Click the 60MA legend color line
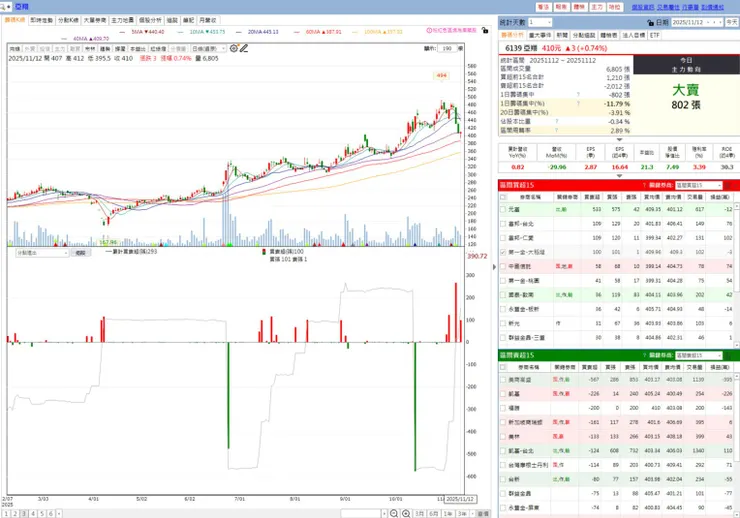740x518 pixels. click(x=297, y=32)
